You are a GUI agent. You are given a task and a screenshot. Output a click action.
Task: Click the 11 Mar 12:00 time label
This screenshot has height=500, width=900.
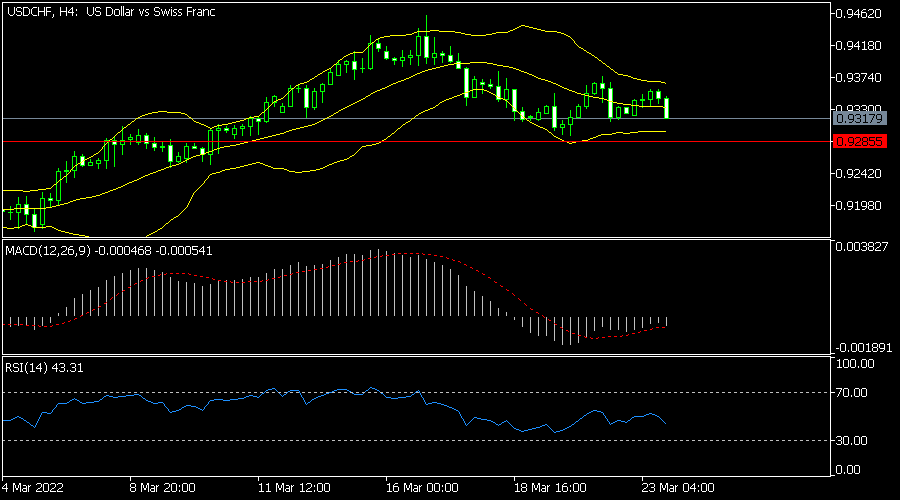point(294,488)
